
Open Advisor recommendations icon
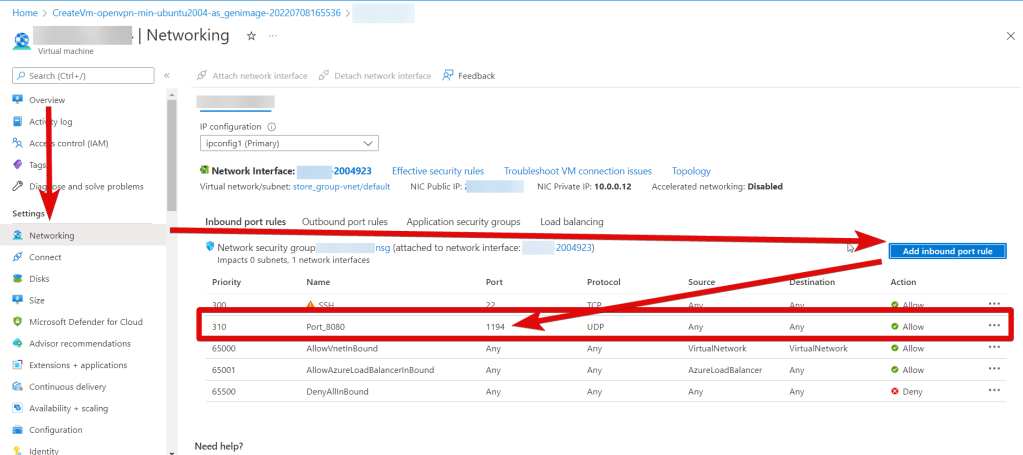[x=18, y=343]
